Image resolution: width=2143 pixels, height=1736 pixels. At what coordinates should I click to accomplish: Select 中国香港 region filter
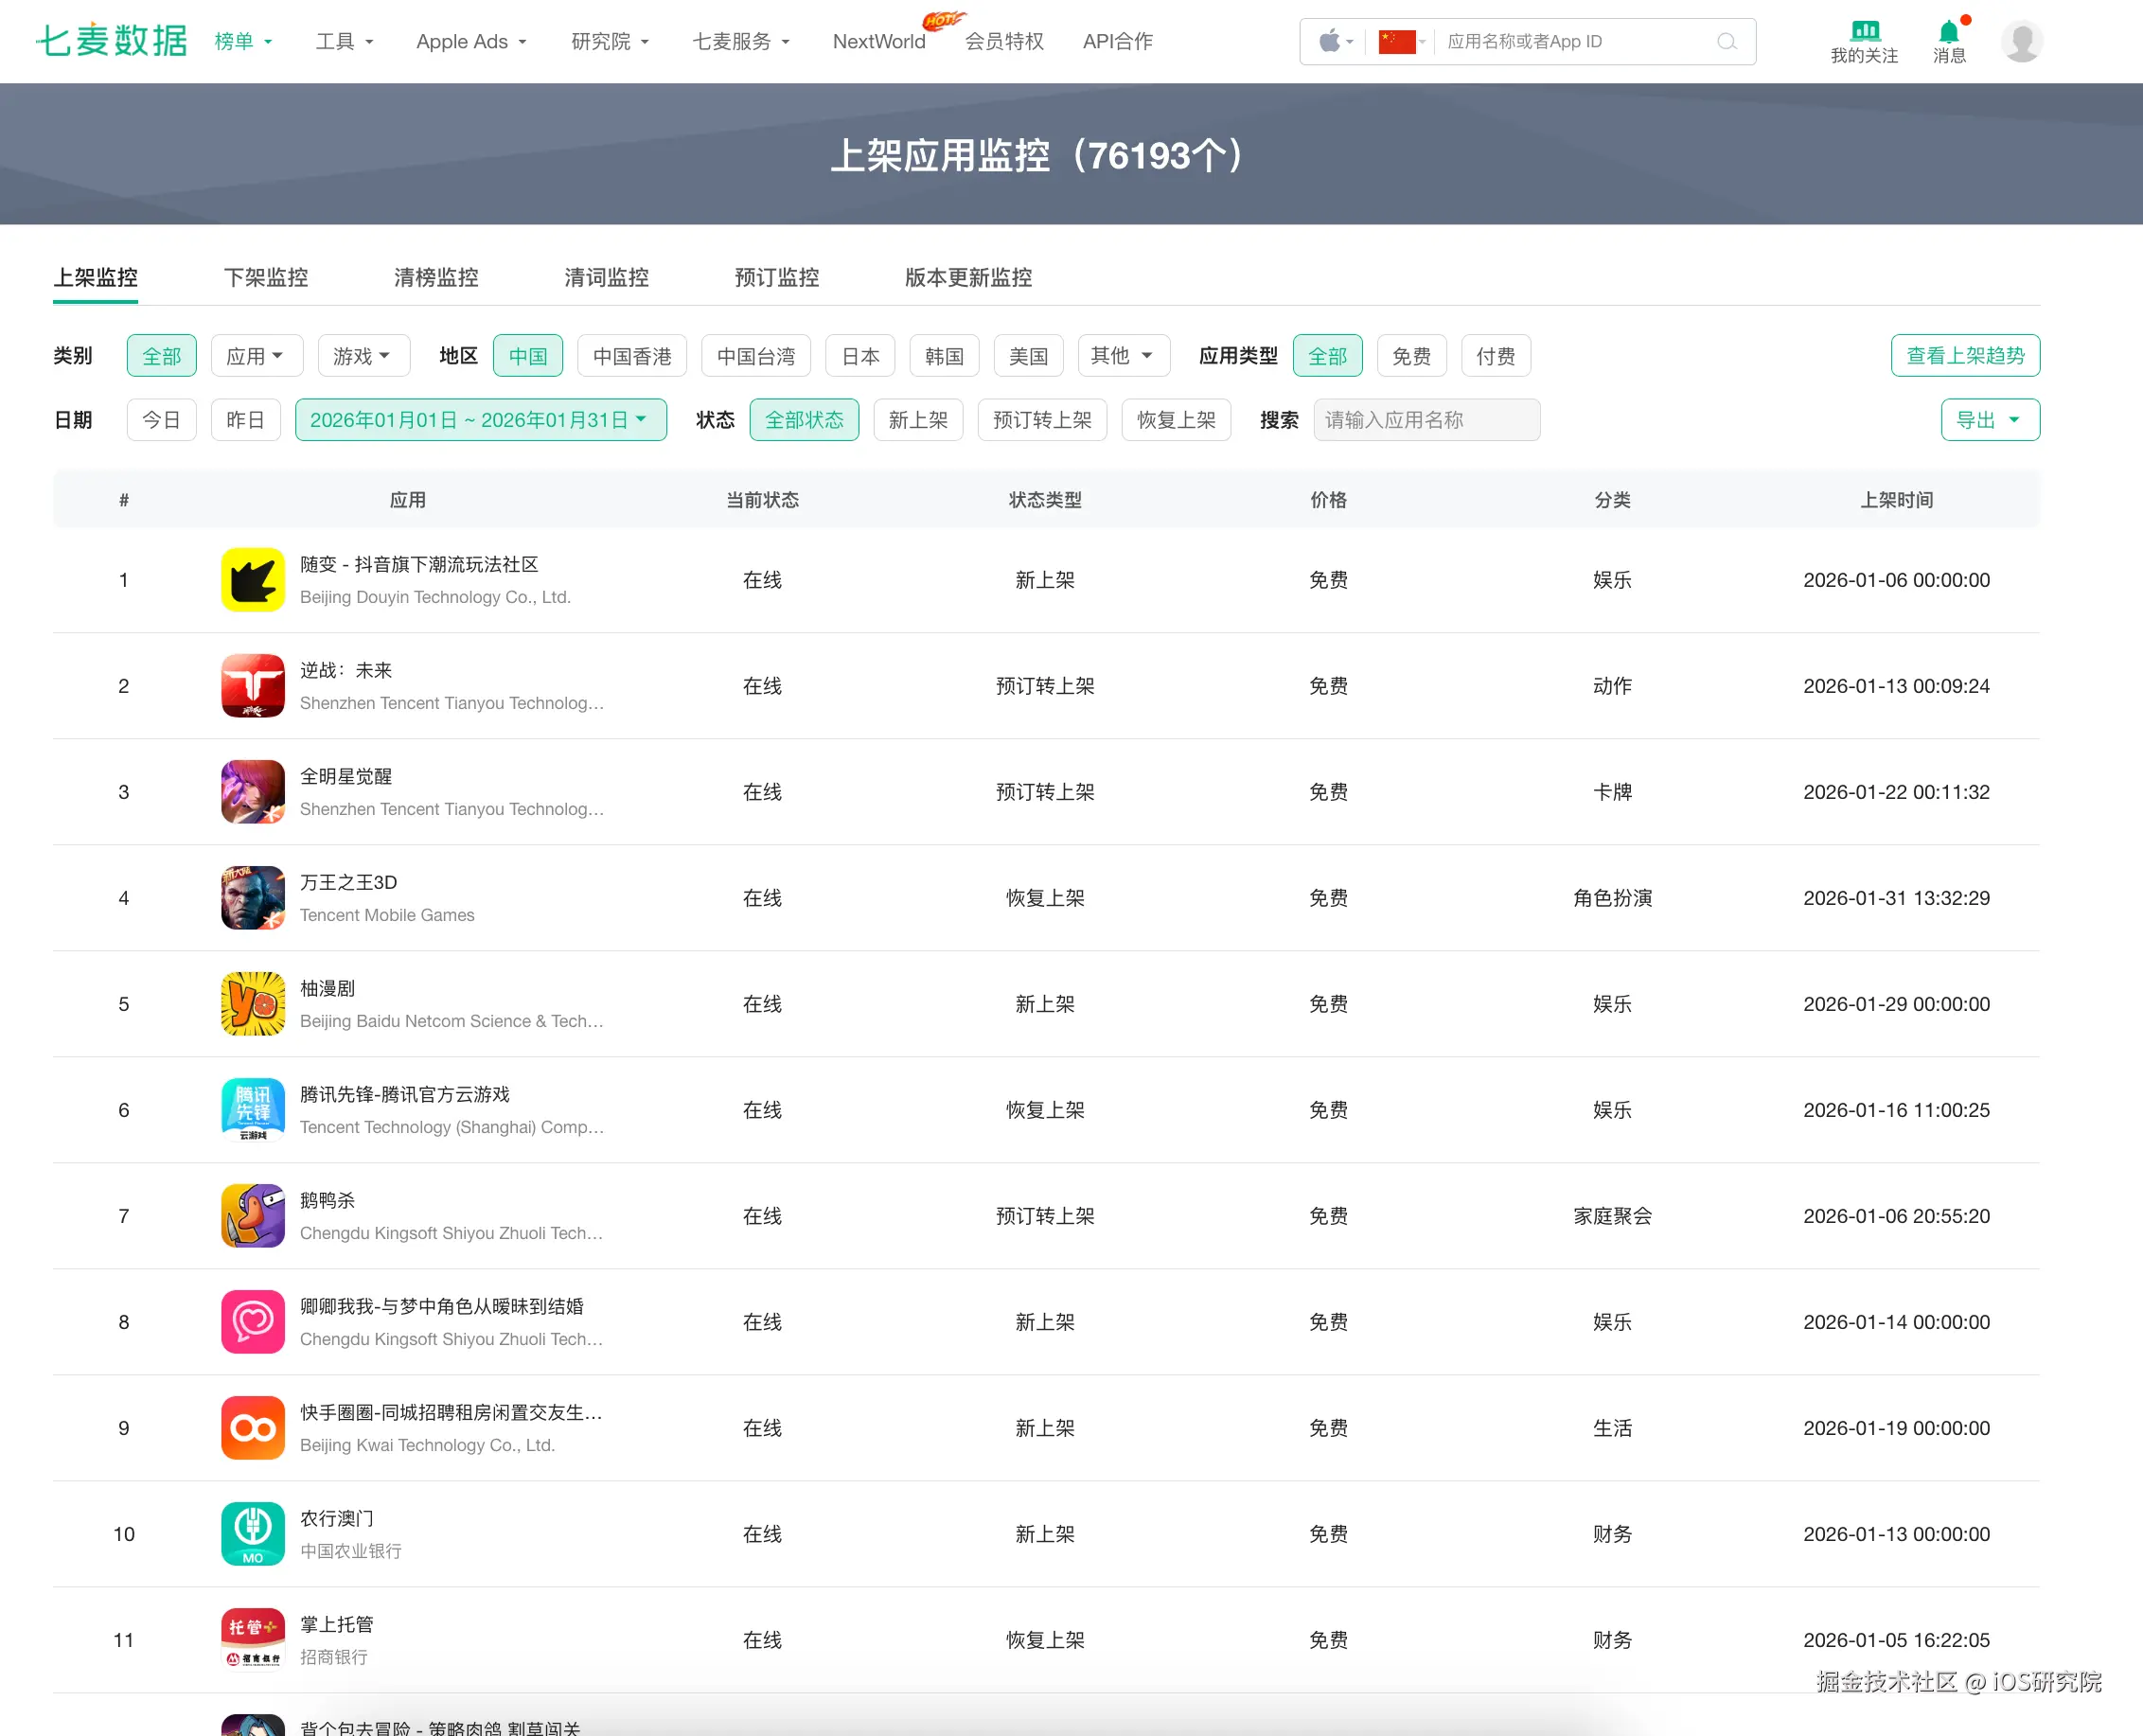[x=631, y=356]
